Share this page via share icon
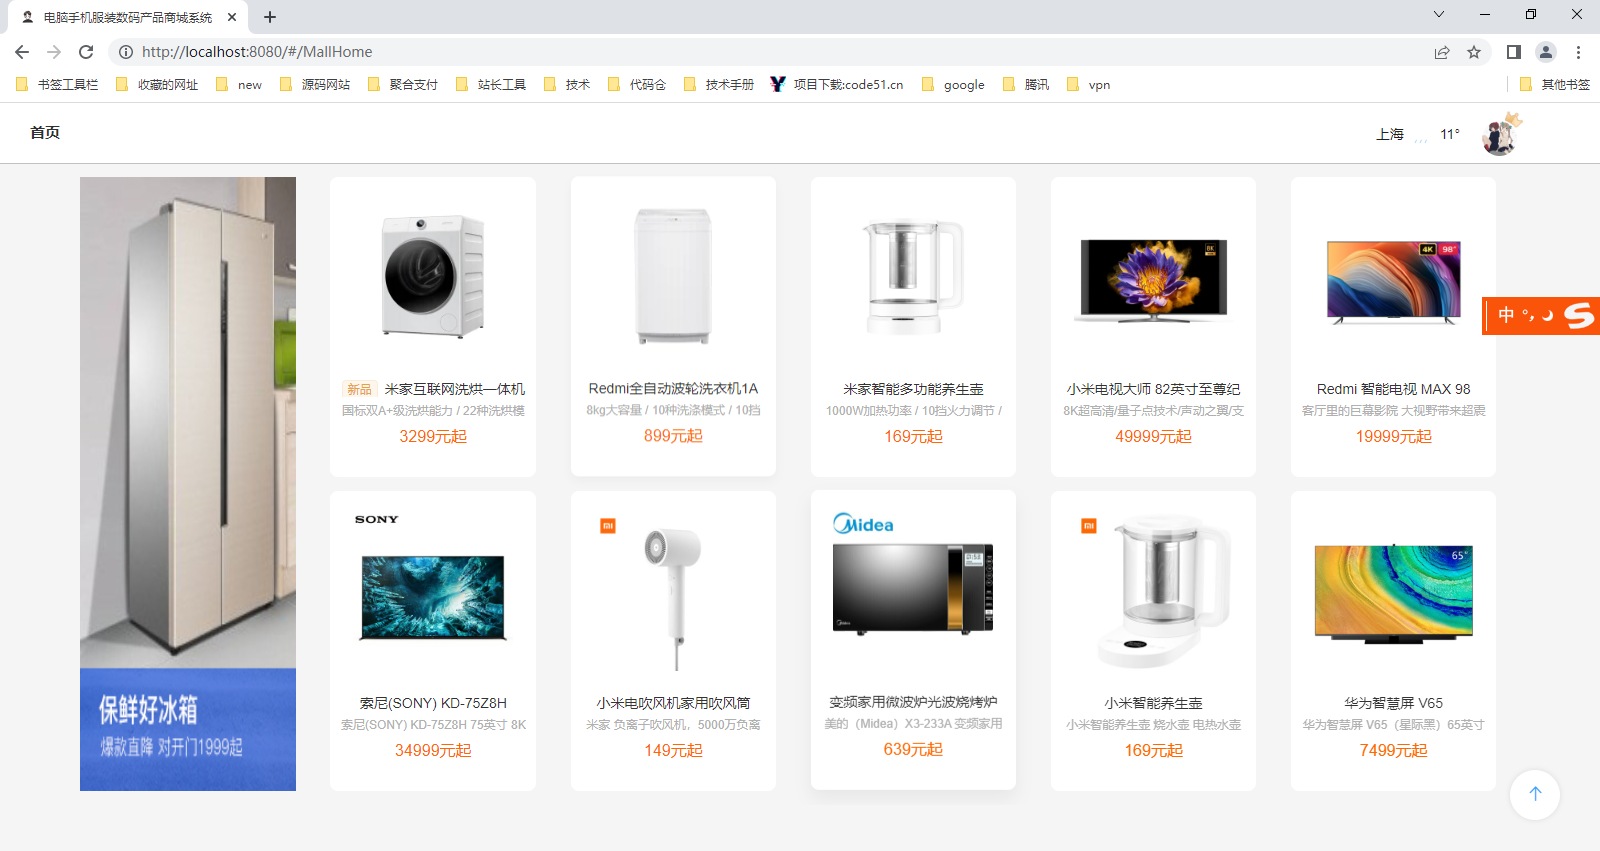This screenshot has height=851, width=1600. click(1442, 52)
